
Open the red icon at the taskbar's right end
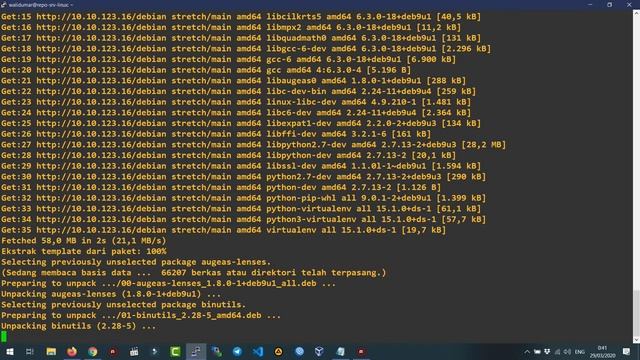[x=361, y=351]
